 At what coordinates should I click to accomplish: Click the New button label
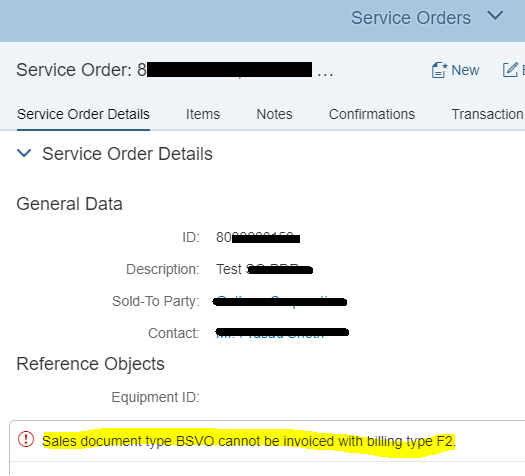[x=465, y=70]
